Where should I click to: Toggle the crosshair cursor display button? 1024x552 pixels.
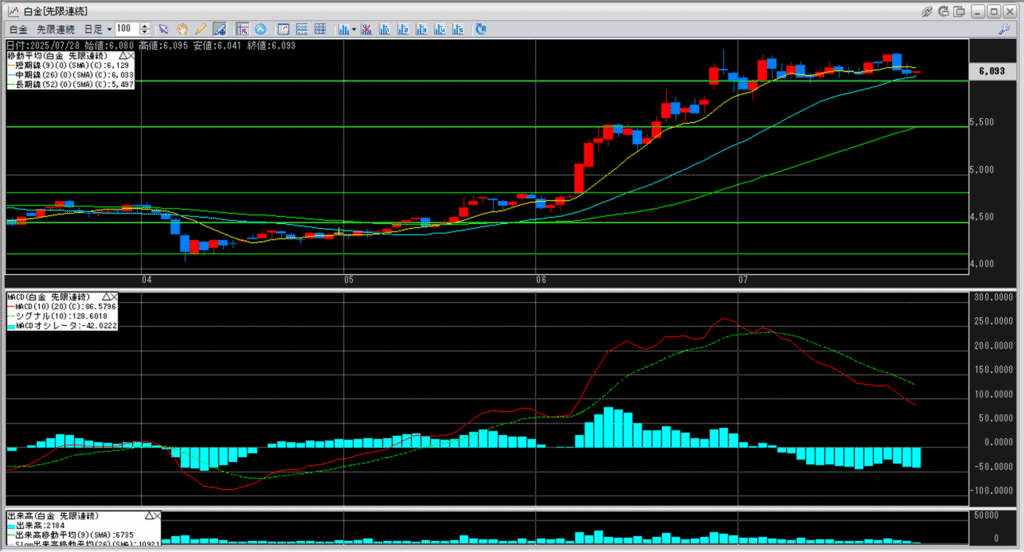pos(243,29)
